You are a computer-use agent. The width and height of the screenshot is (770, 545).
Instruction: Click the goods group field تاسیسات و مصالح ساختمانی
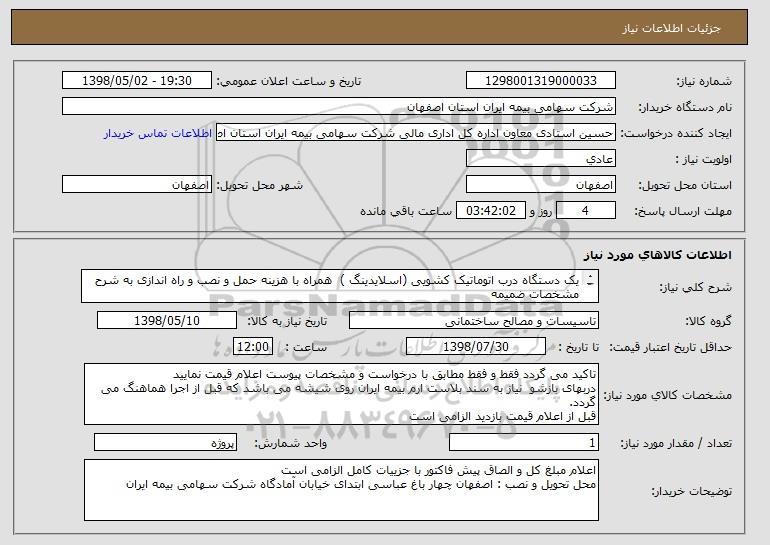[x=474, y=321]
